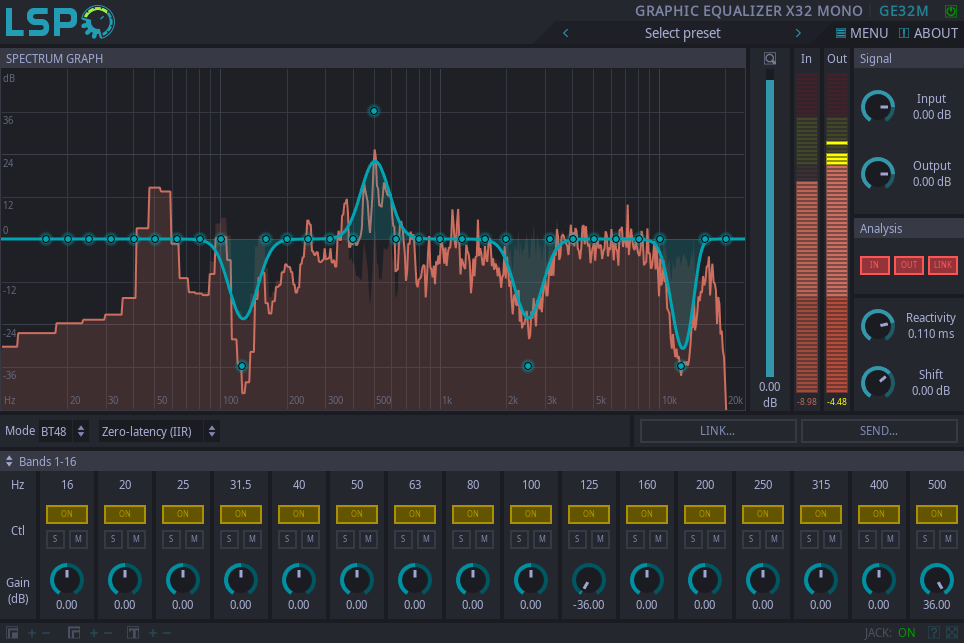Click the green power bypass icon
This screenshot has height=643, width=964.
(x=949, y=11)
